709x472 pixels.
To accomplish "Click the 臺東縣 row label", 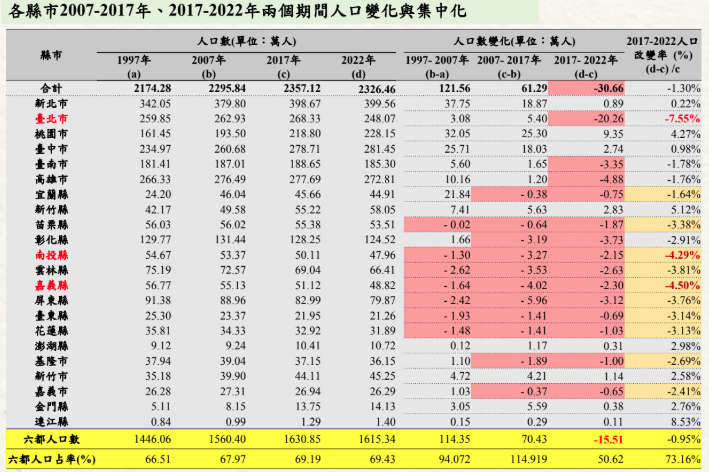I will [x=51, y=316].
